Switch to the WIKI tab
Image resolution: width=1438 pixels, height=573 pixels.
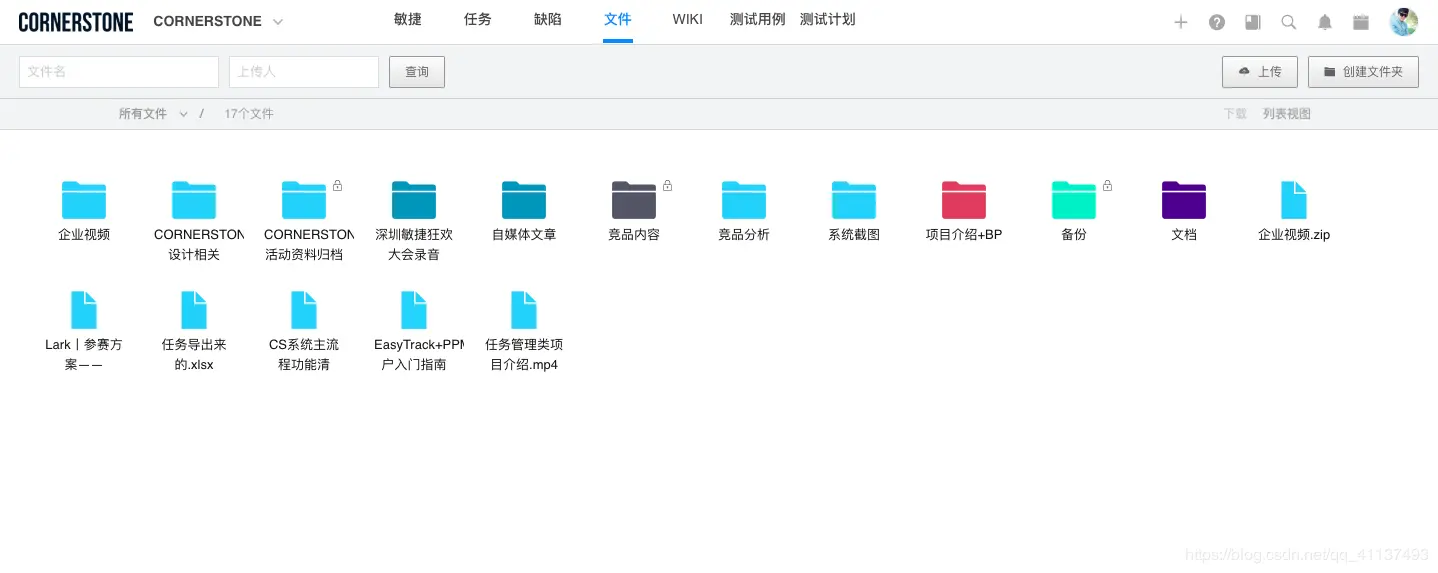pyautogui.click(x=688, y=20)
